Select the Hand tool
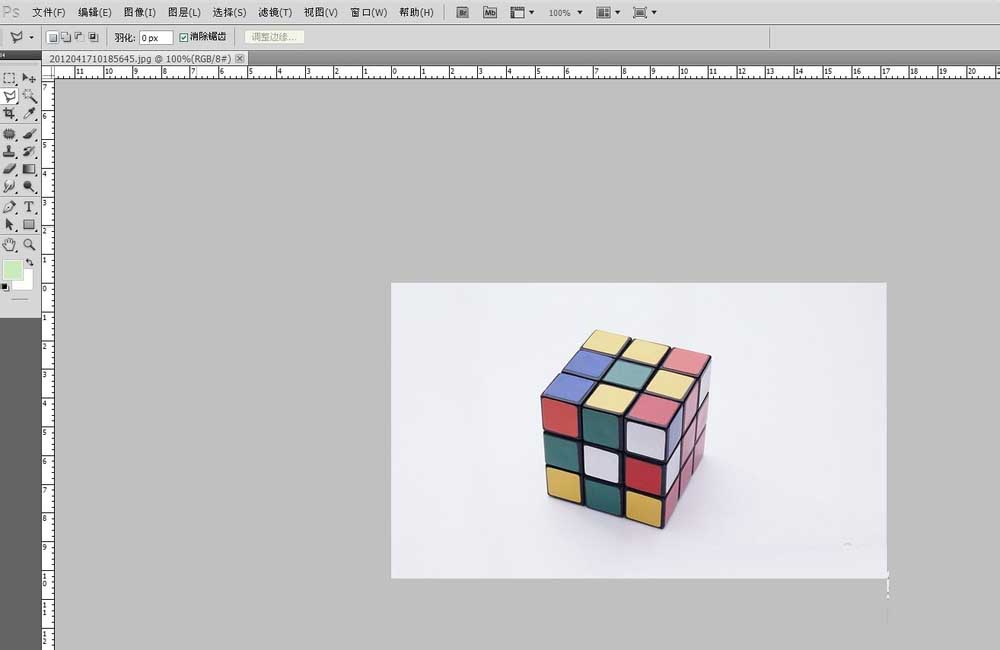The height and width of the screenshot is (650, 1000). 10,244
